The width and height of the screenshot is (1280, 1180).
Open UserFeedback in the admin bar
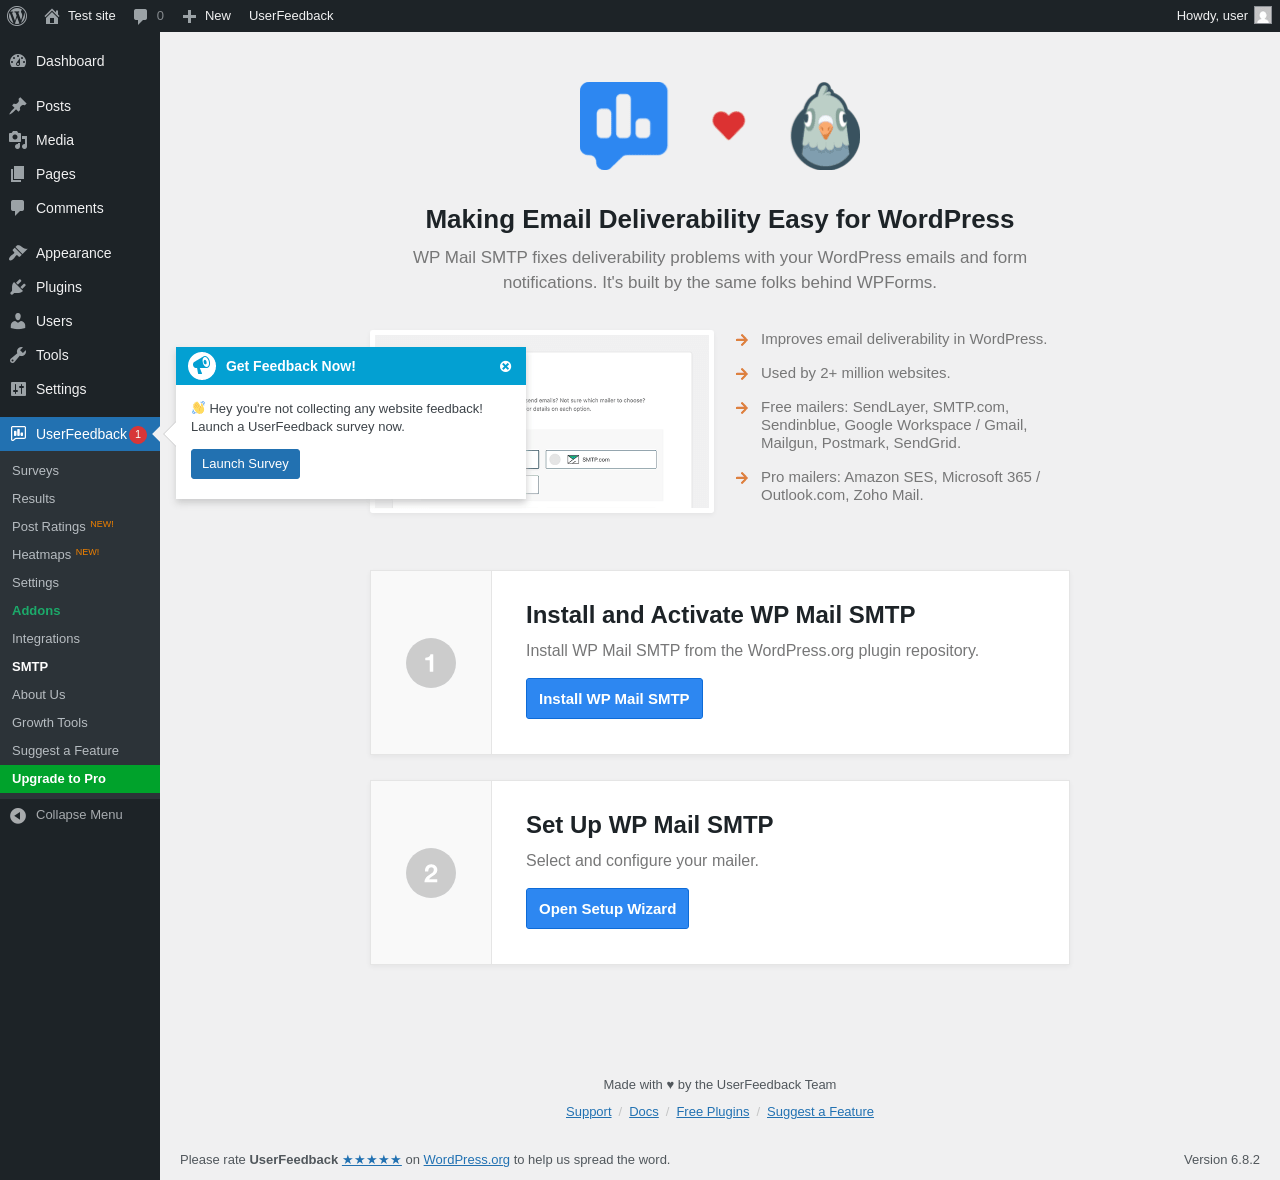tap(291, 16)
